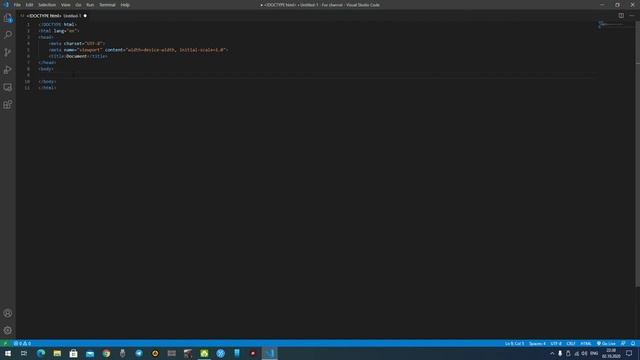The image size is (640, 360).
Task: Click the editor vertical scrollbar
Action: pyautogui.click(x=638, y=154)
